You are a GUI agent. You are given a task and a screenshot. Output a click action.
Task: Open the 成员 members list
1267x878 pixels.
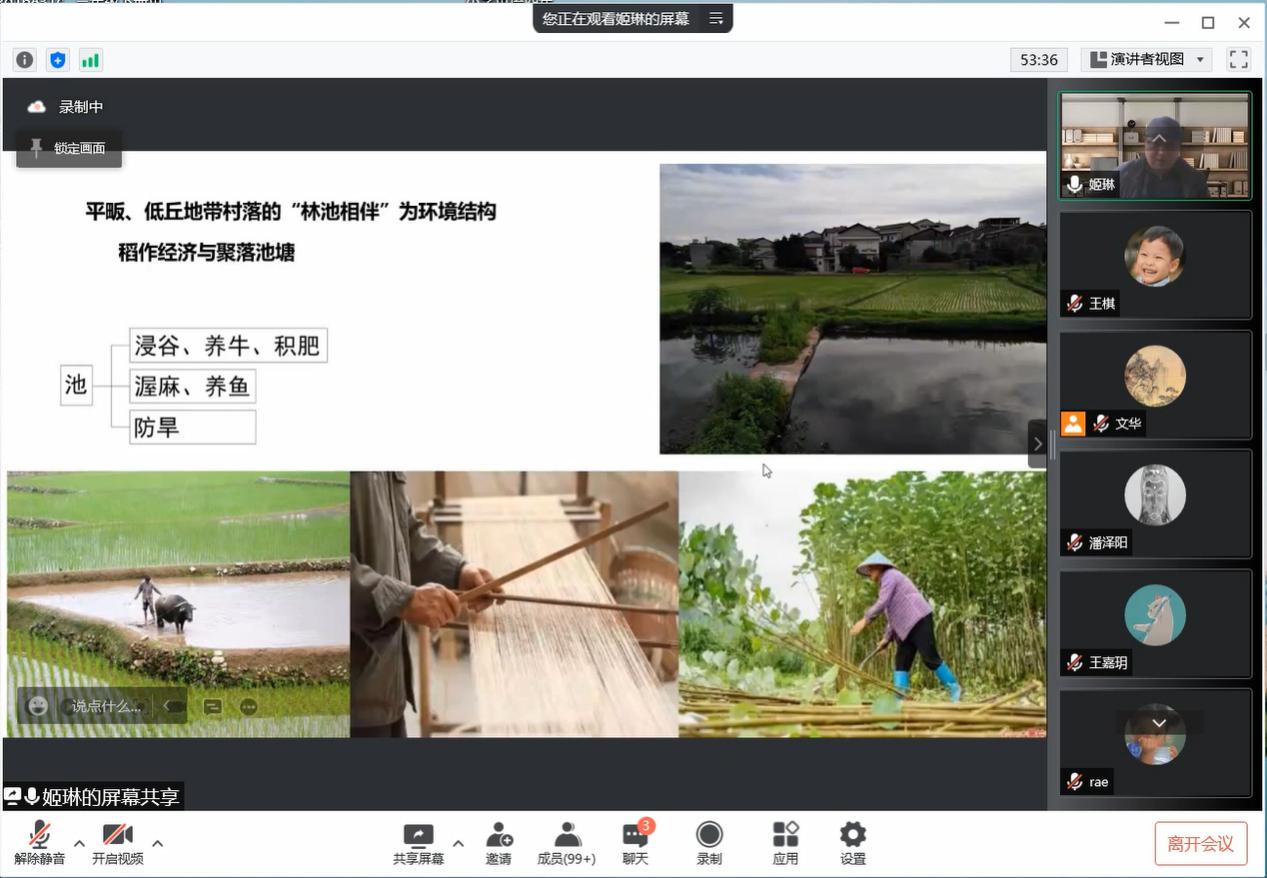pos(566,843)
